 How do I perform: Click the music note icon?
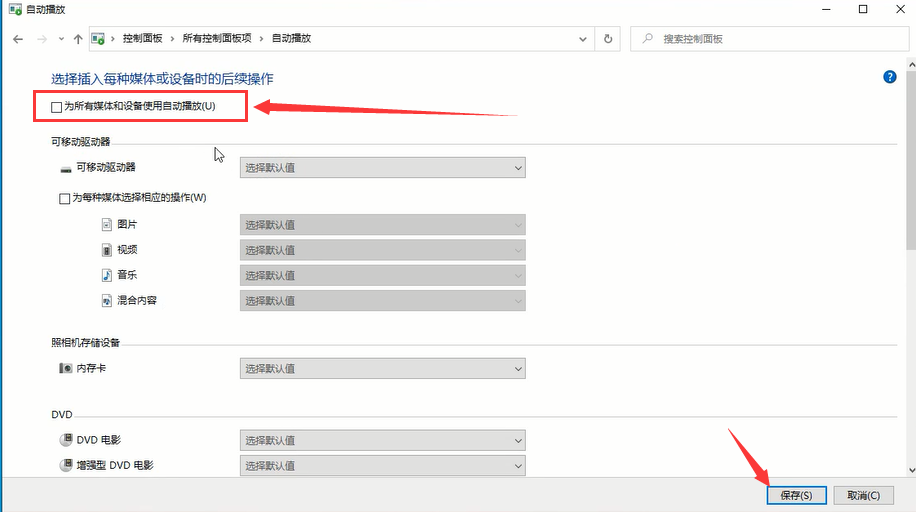click(x=107, y=275)
